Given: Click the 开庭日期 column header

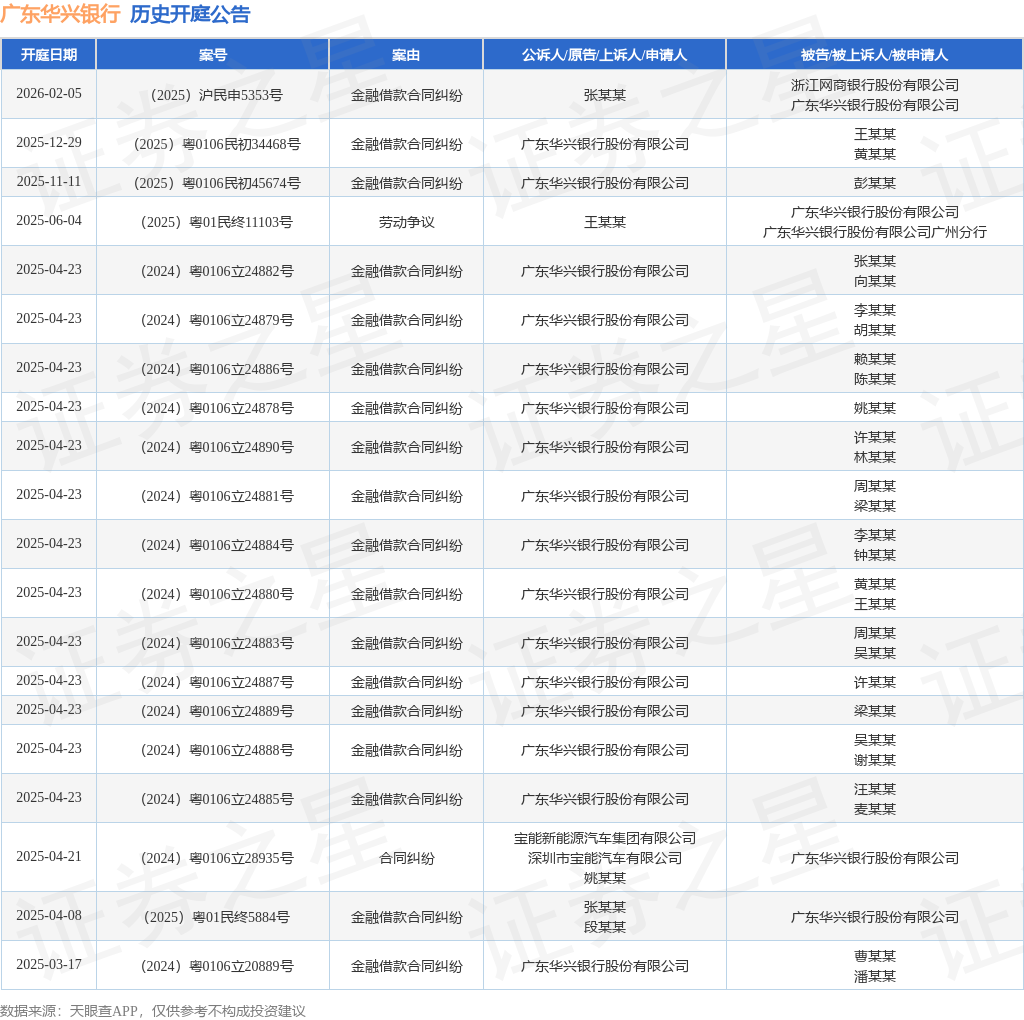Looking at the screenshot, I should coord(49,55).
